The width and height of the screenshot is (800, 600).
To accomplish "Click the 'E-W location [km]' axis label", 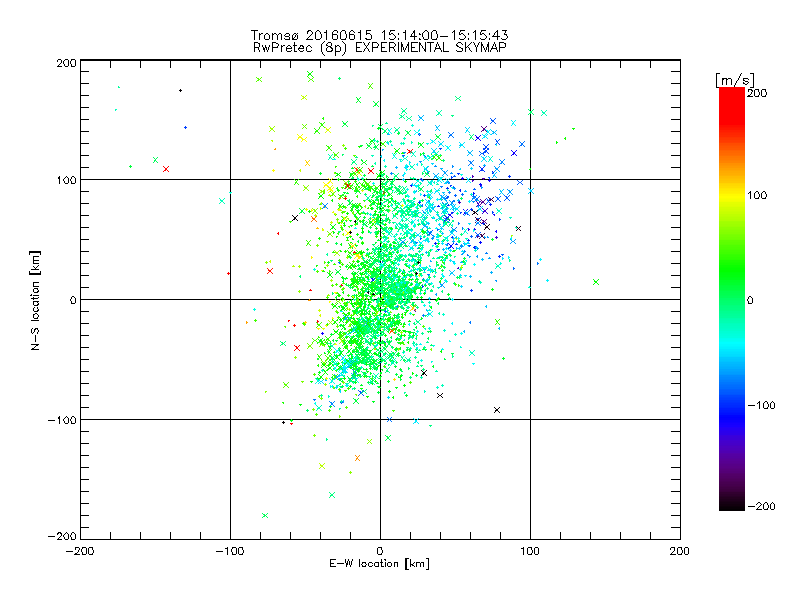I will pos(379,564).
